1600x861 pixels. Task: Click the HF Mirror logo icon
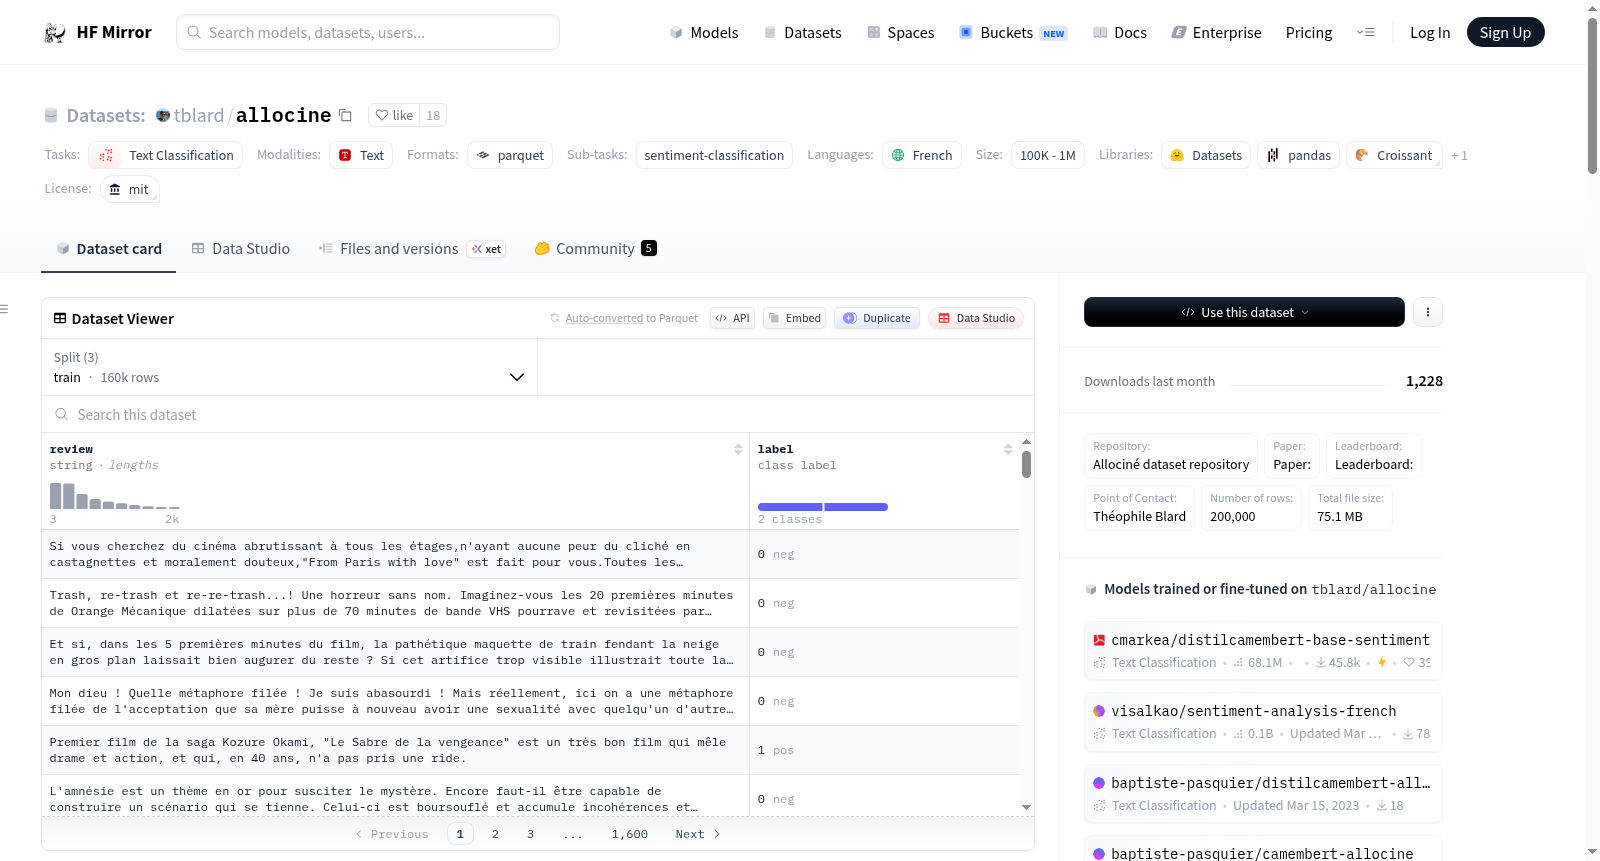coord(54,33)
